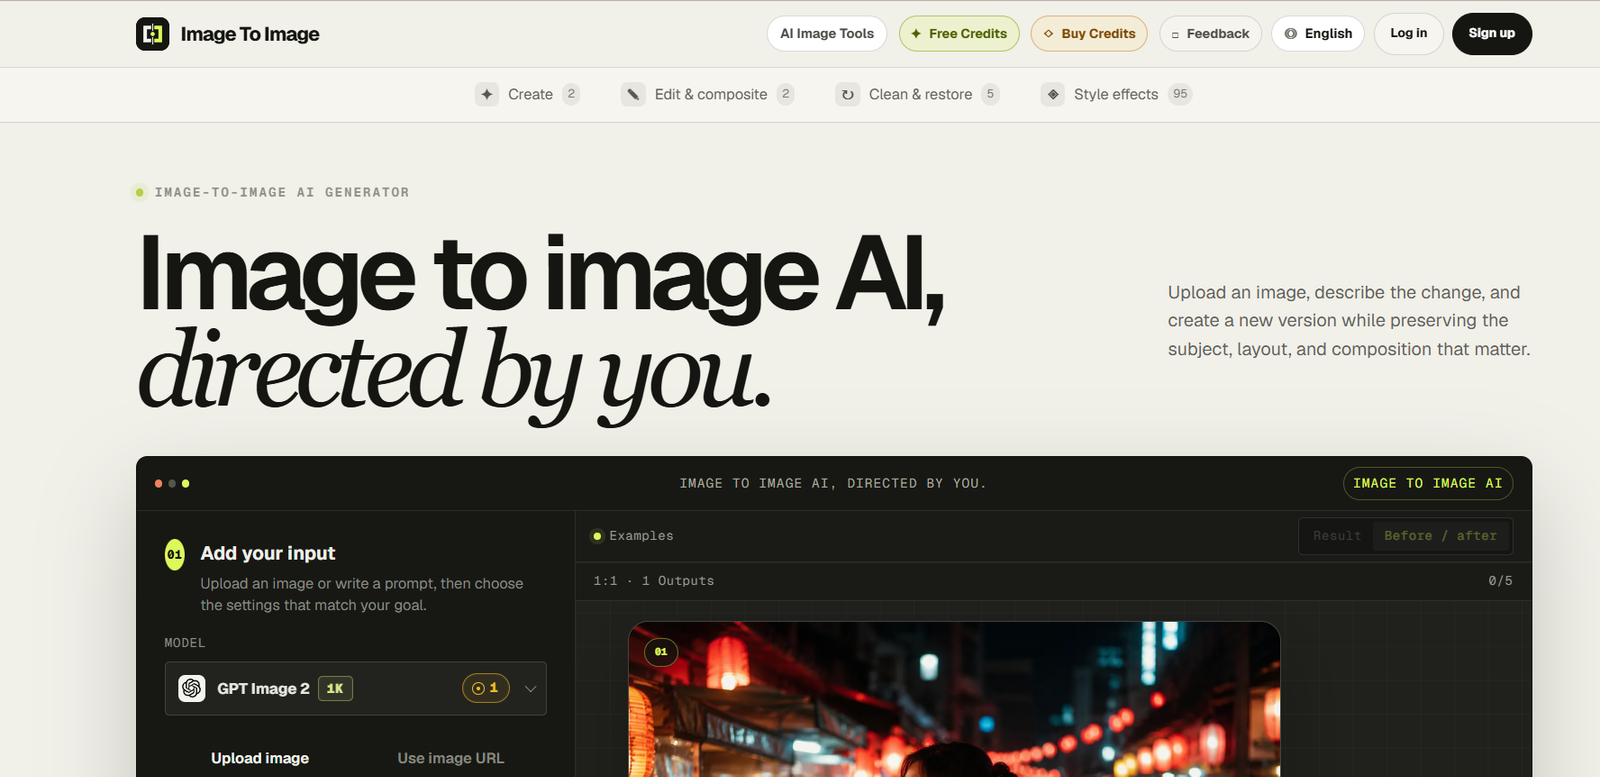Click the Create sparkle icon
This screenshot has width=1600, height=777.
tap(487, 94)
